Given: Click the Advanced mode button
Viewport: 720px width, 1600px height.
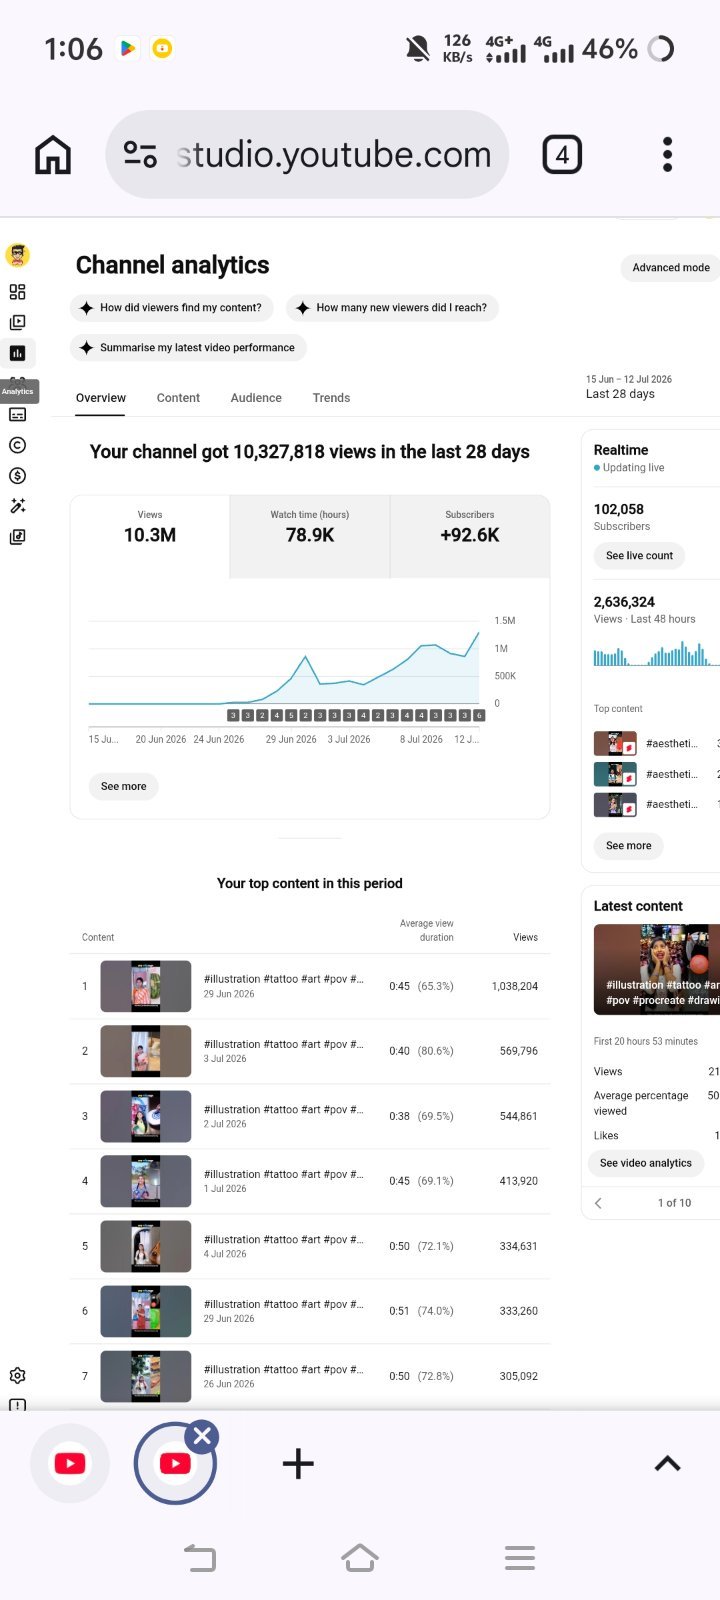Looking at the screenshot, I should 670,267.
